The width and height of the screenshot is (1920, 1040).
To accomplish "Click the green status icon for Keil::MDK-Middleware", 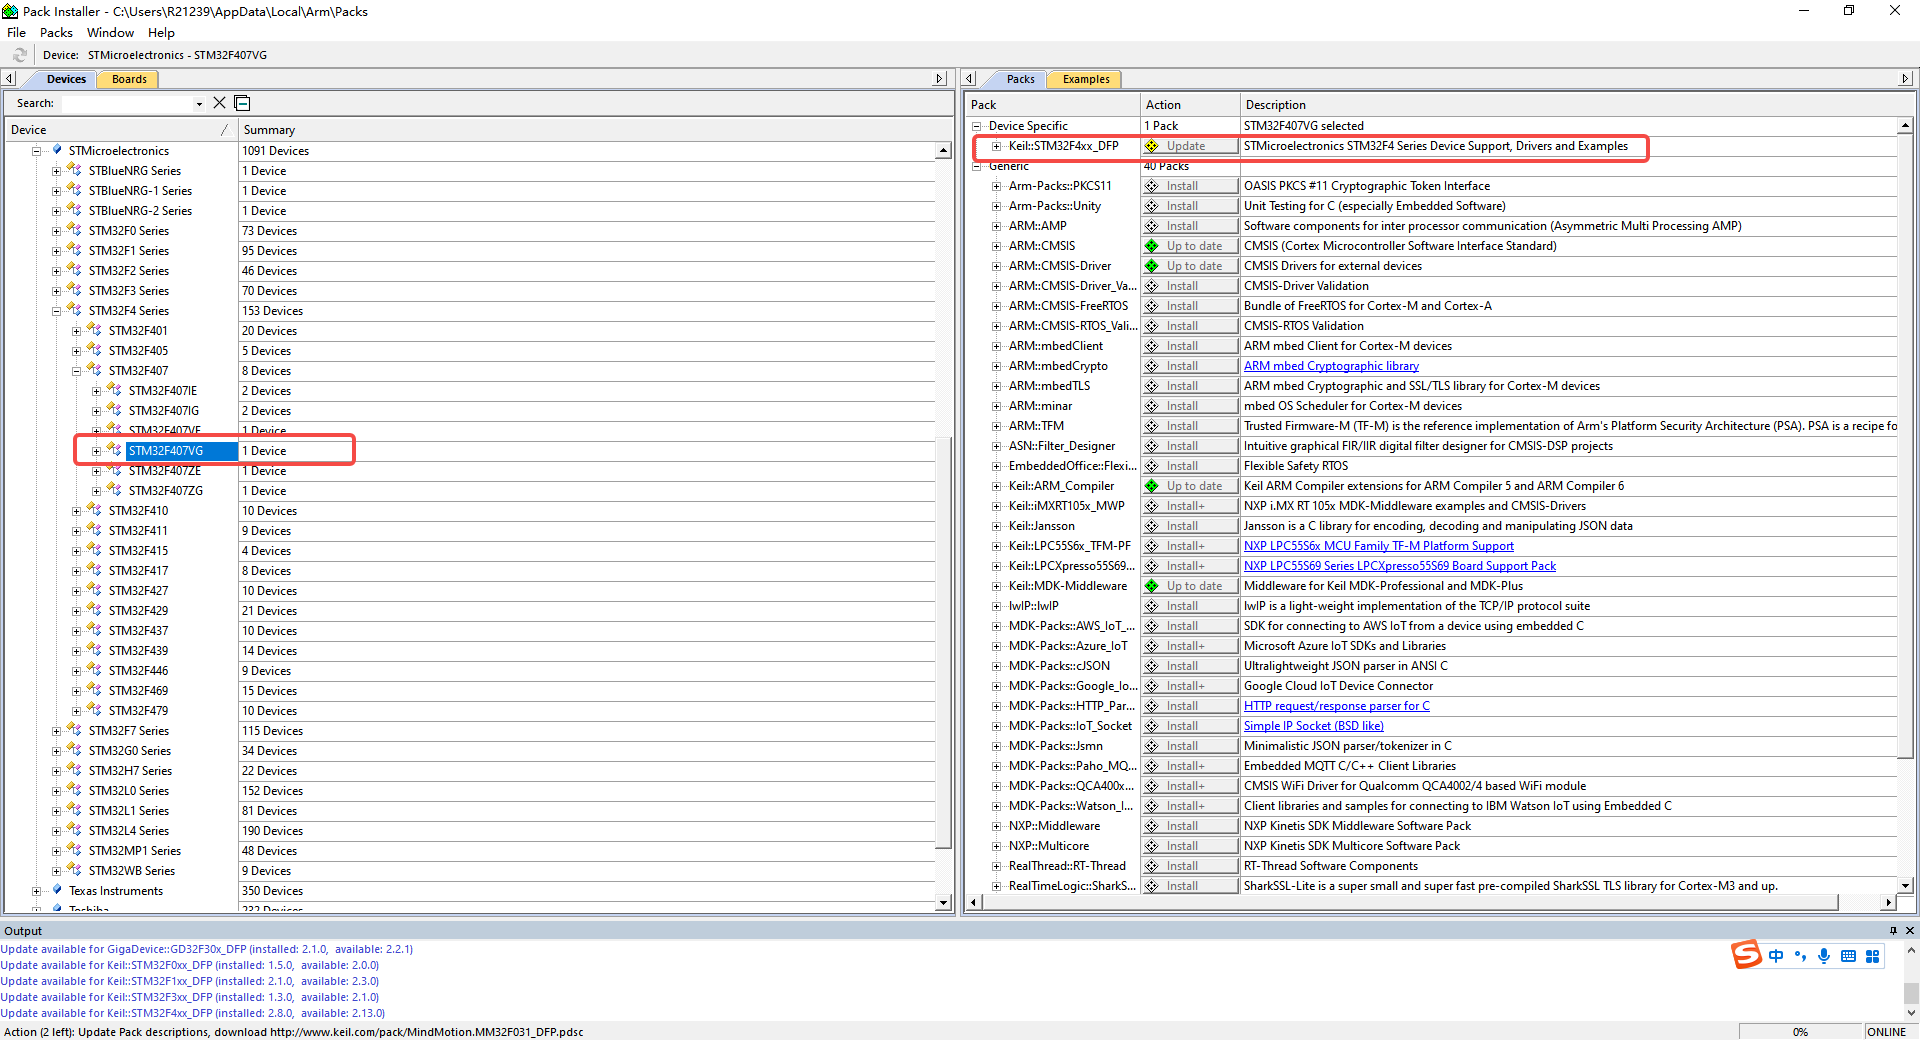I will coord(1152,586).
